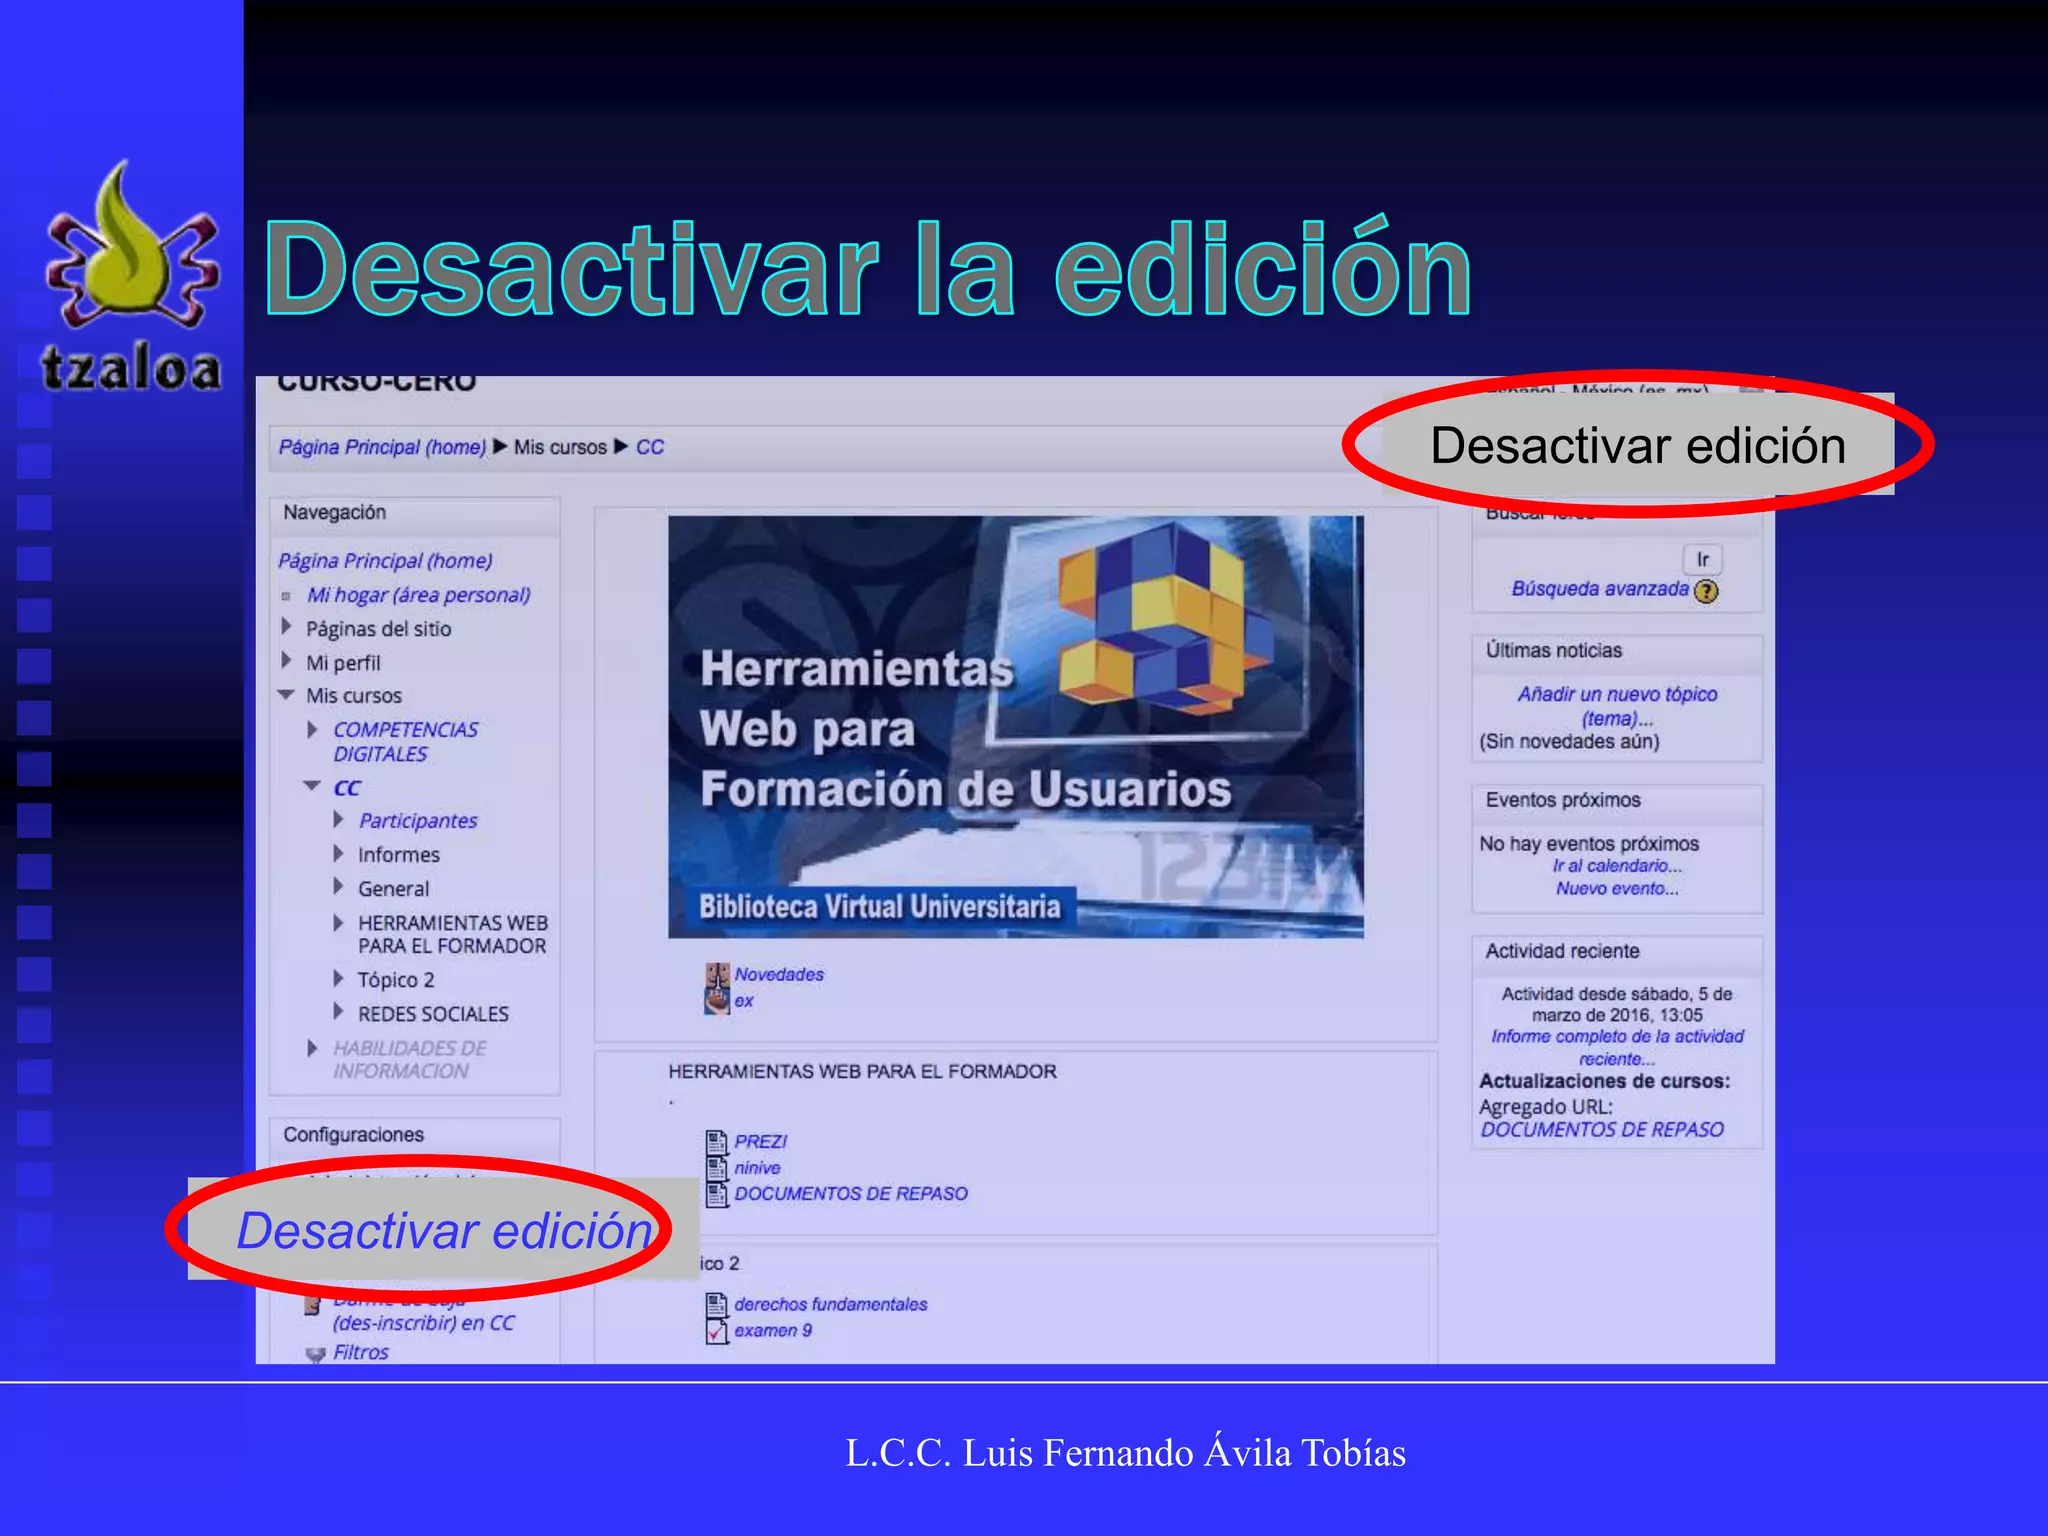Click Página Principal (home) in breadcrumb
Image resolution: width=2048 pixels, height=1536 pixels.
[382, 447]
